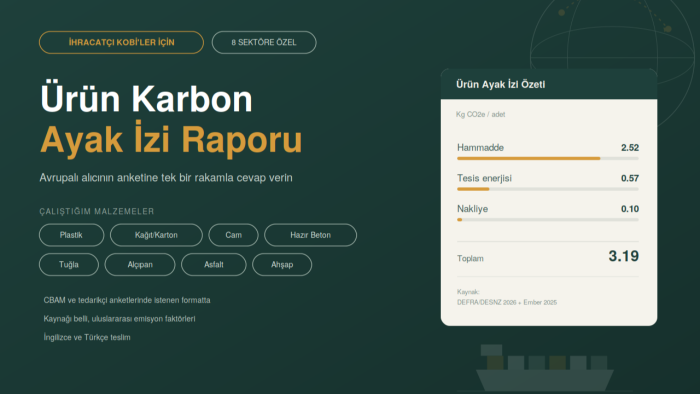Select the Kağıt/Karton material chip

pos(156,235)
